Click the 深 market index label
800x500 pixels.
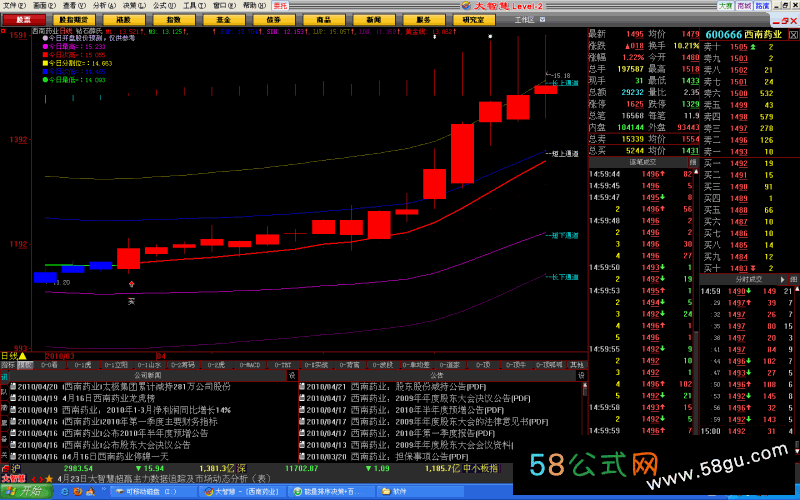[241, 468]
